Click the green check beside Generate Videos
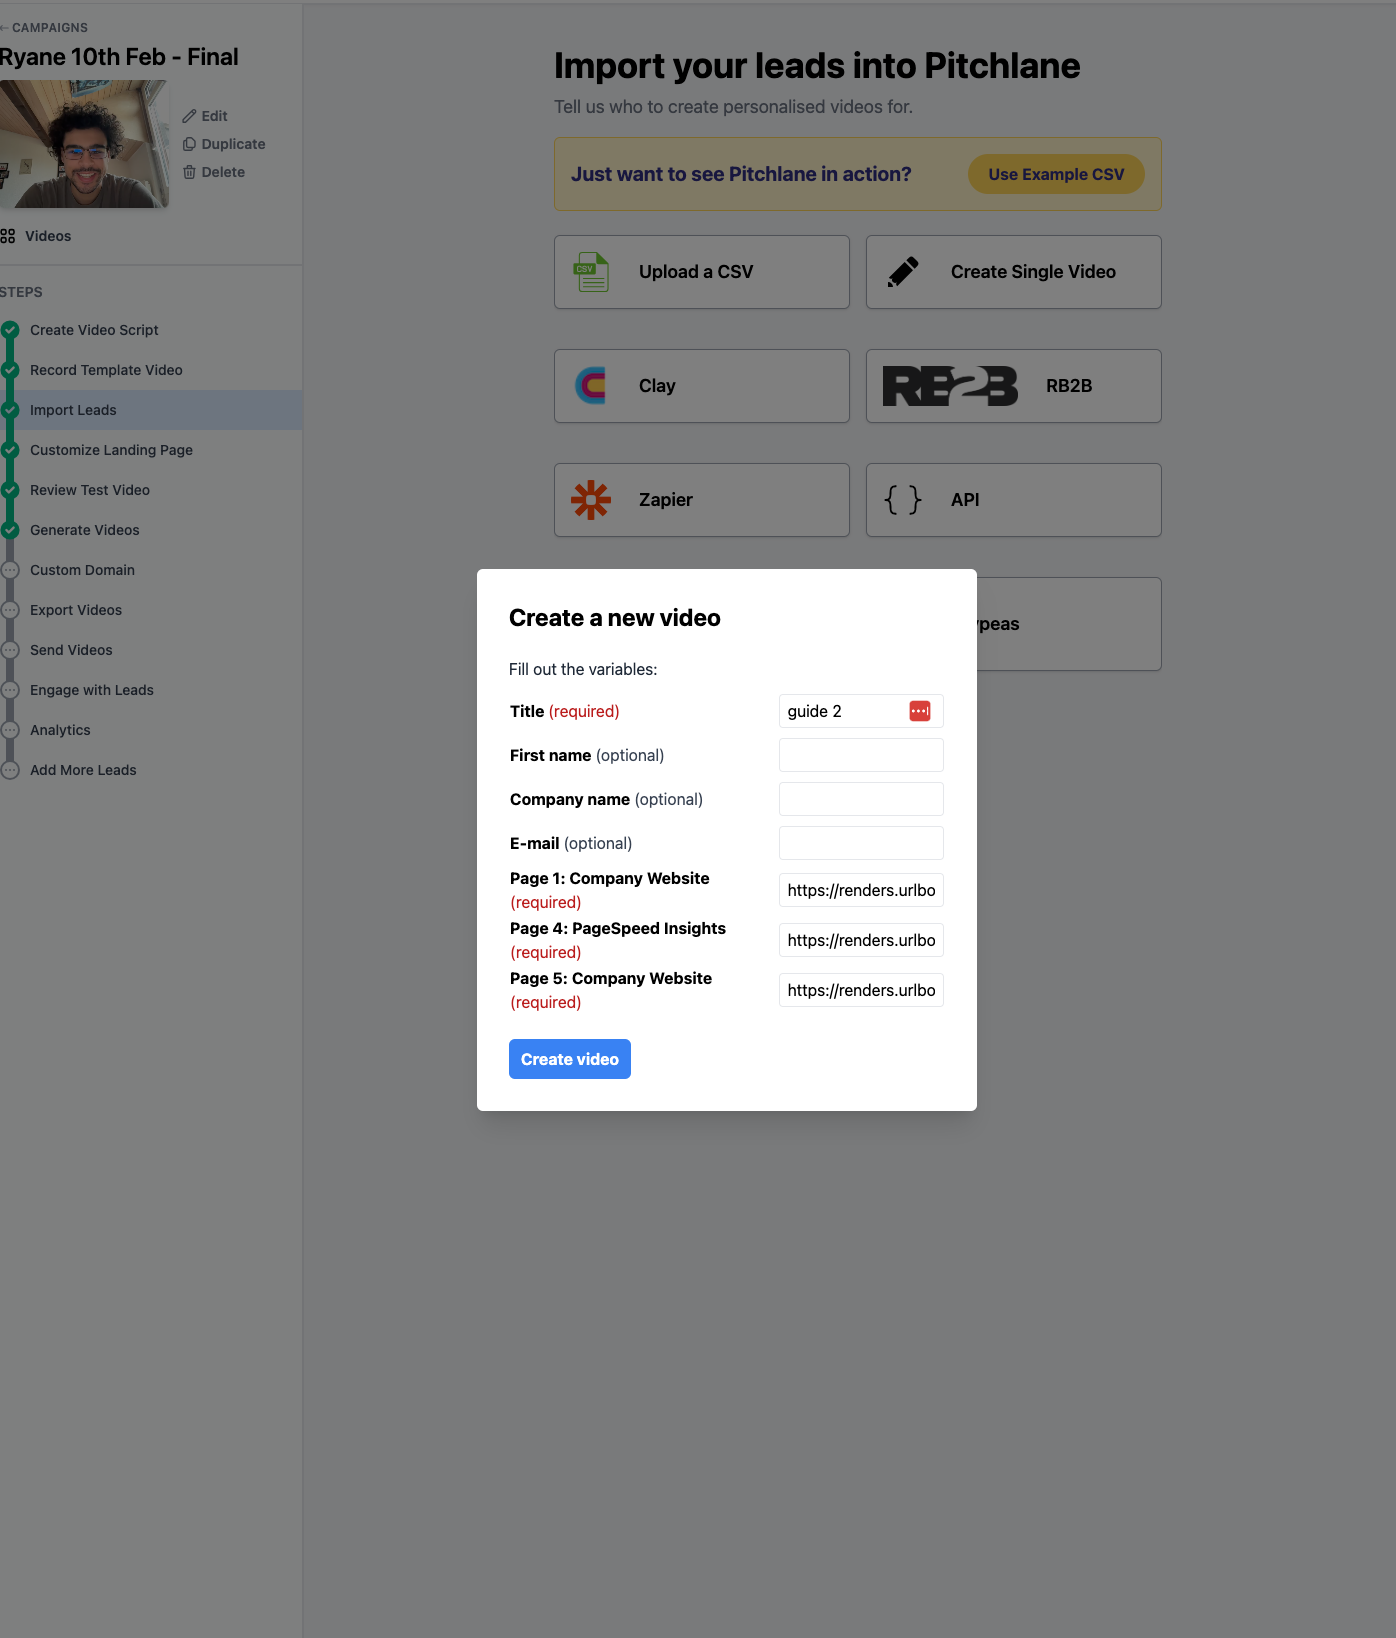The image size is (1396, 1638). 10,530
